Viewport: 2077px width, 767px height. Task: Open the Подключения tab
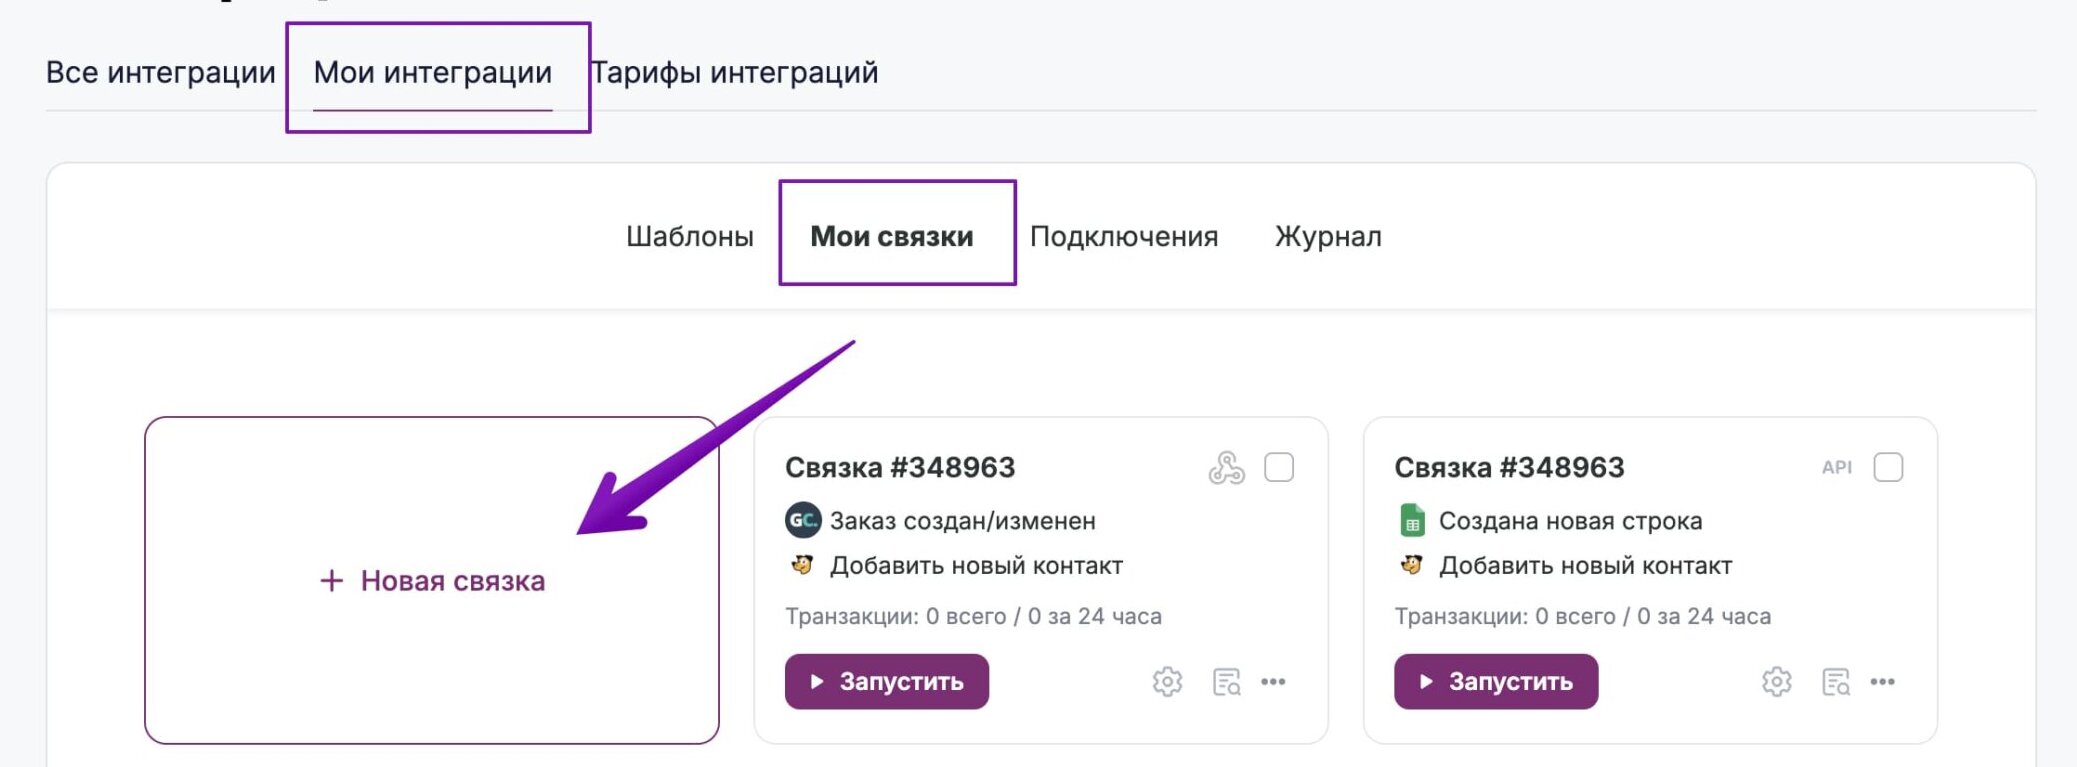pos(1124,237)
